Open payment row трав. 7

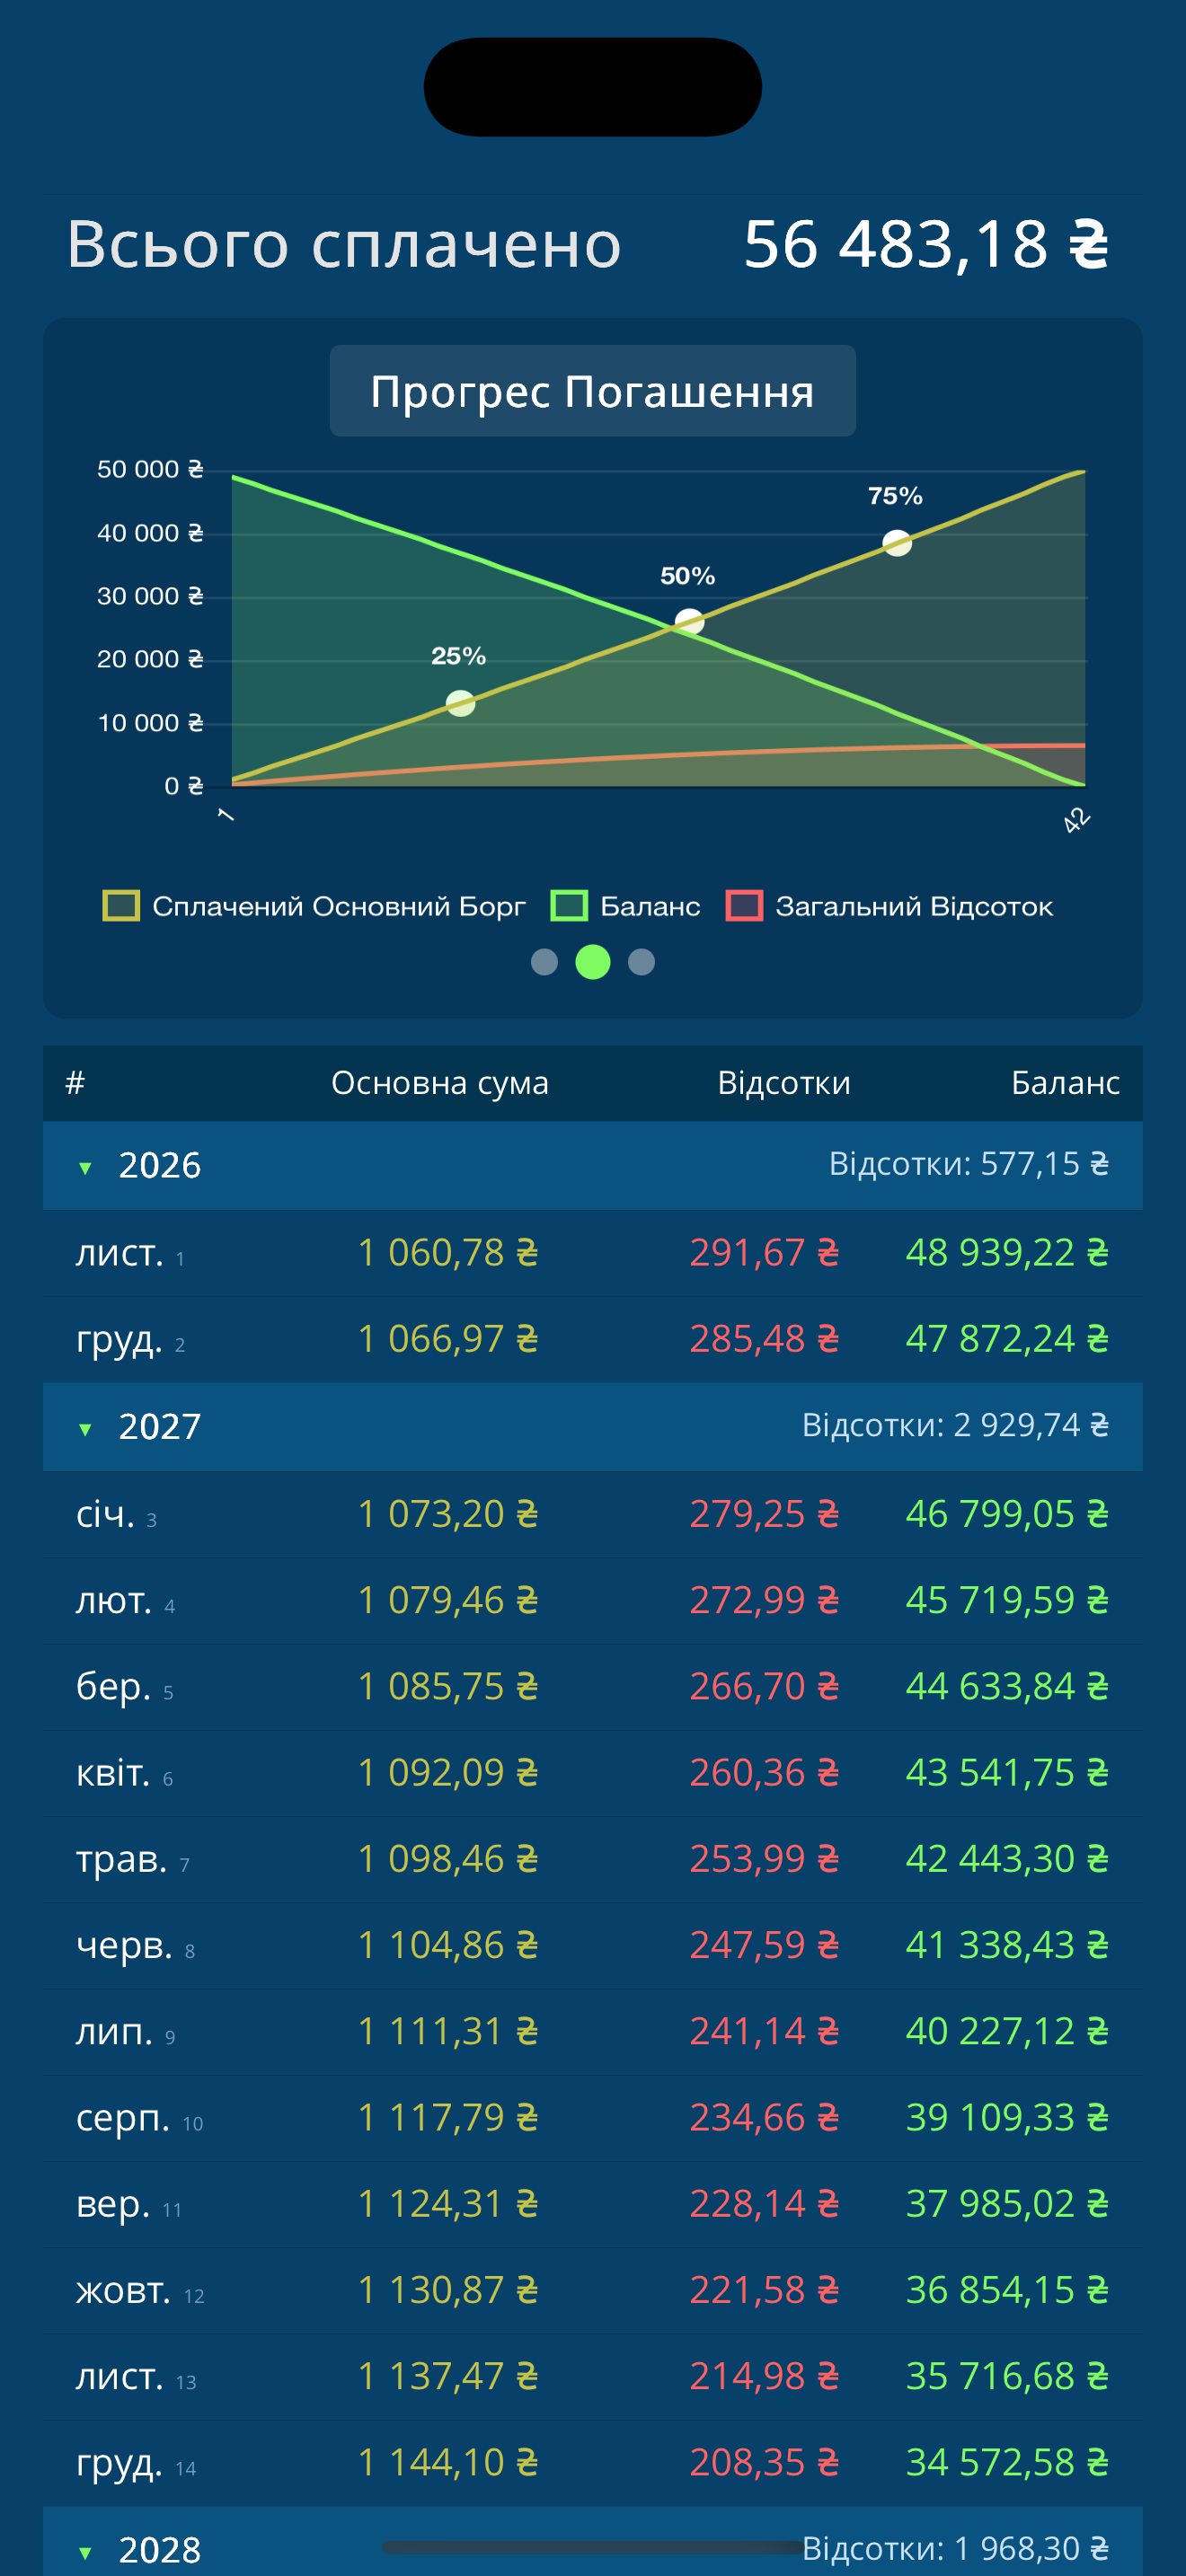593,1859
